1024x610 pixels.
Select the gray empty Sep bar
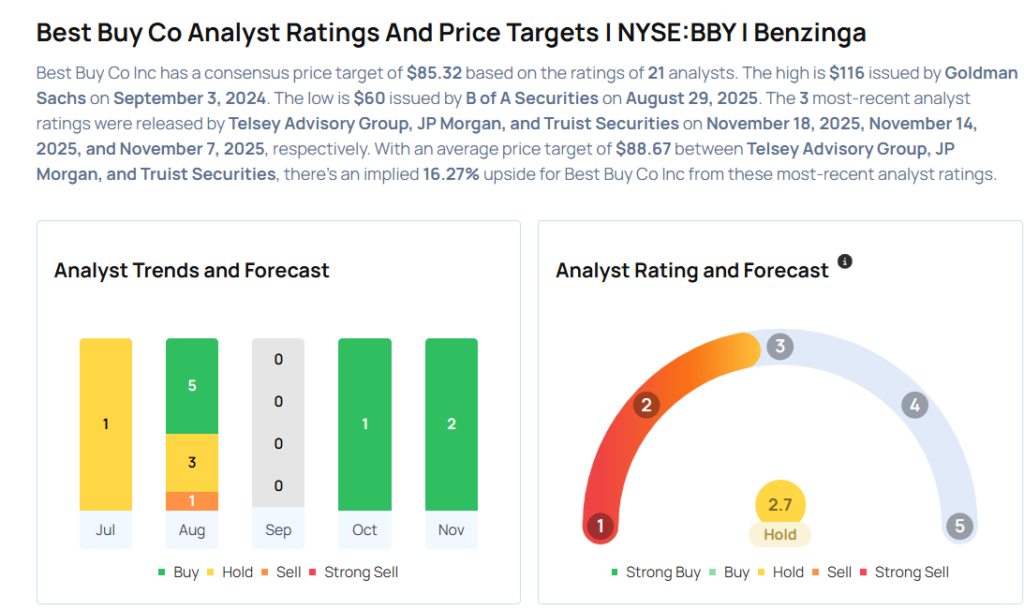[278, 424]
